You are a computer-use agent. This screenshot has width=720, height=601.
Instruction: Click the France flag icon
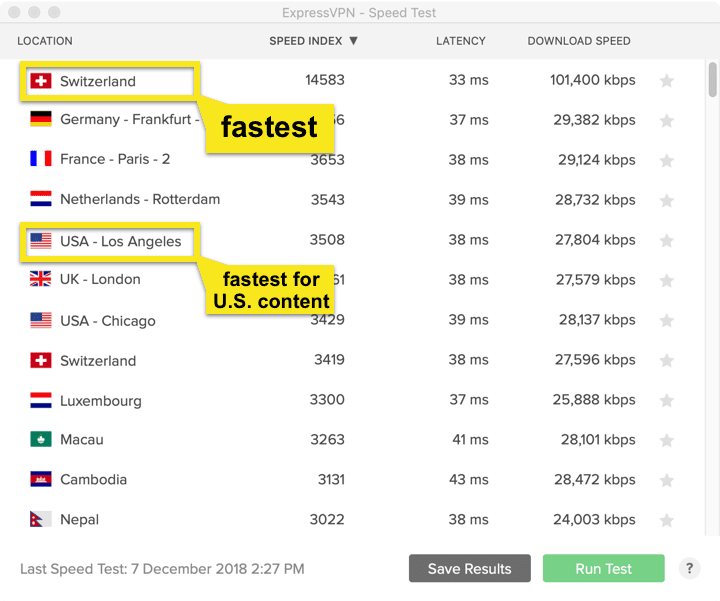[40, 159]
